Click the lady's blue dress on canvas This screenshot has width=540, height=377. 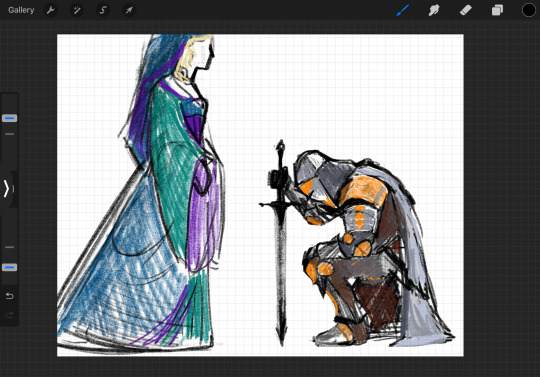point(127,275)
